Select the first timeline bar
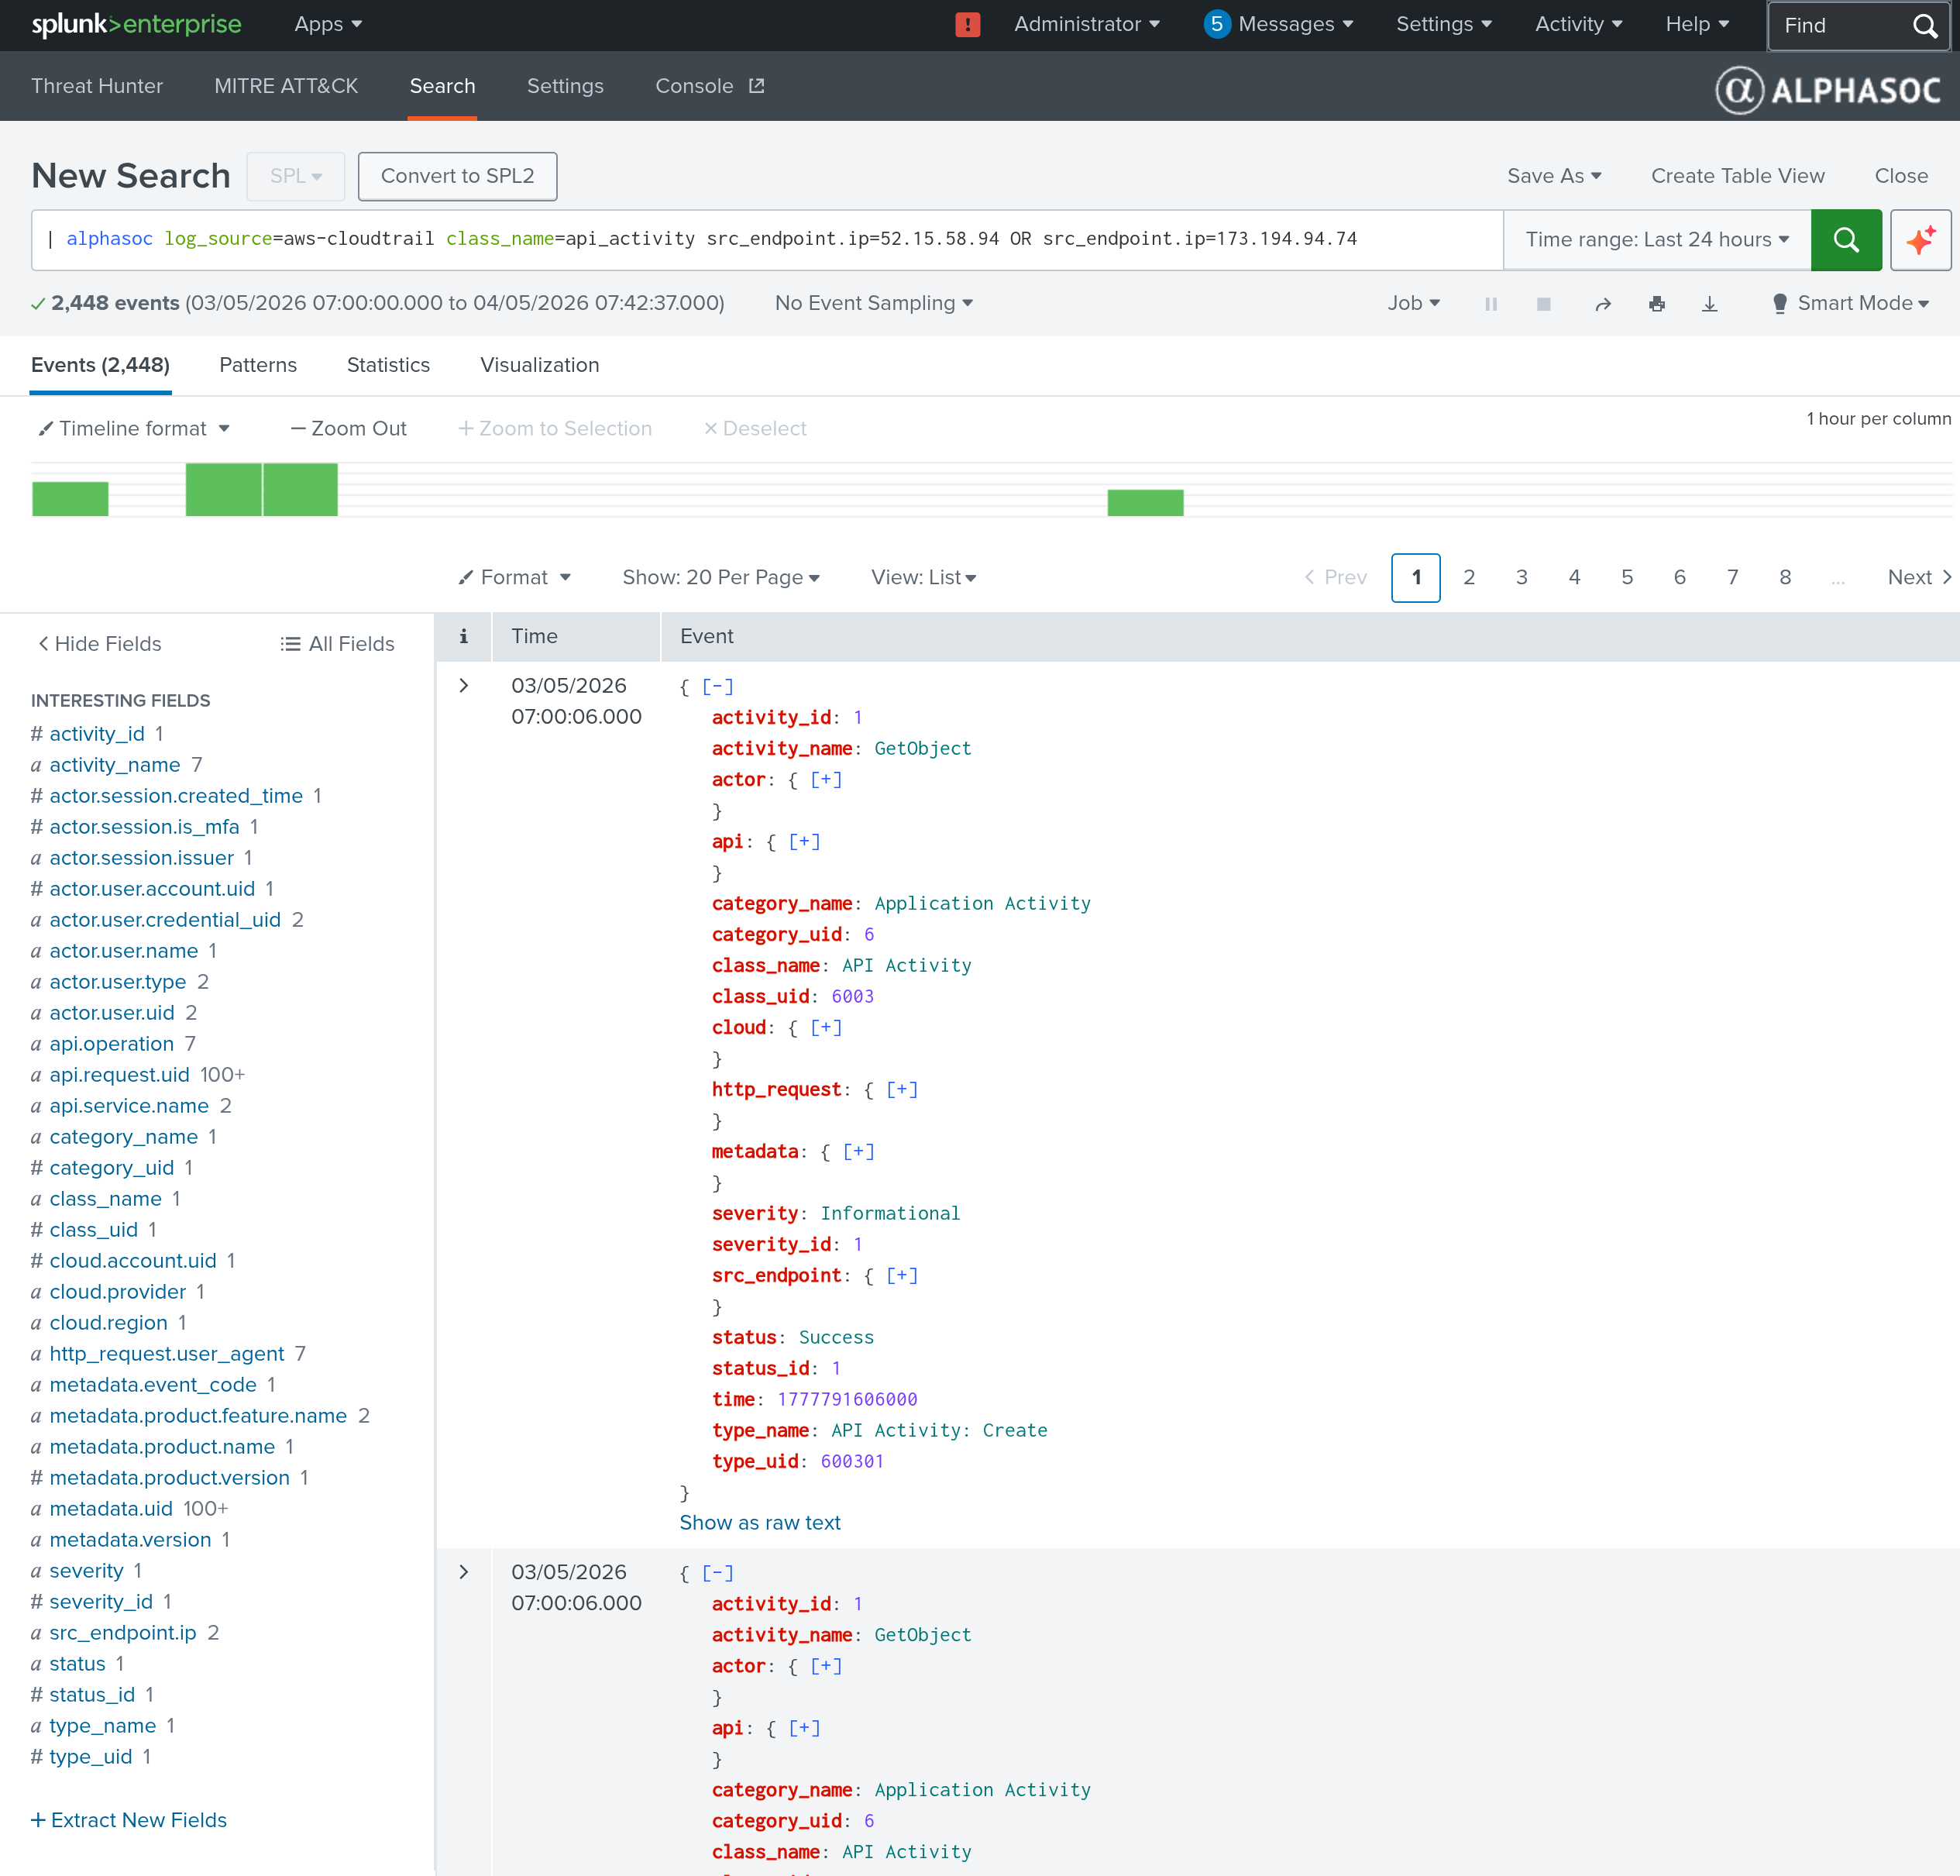The image size is (1960, 1876). click(x=70, y=499)
